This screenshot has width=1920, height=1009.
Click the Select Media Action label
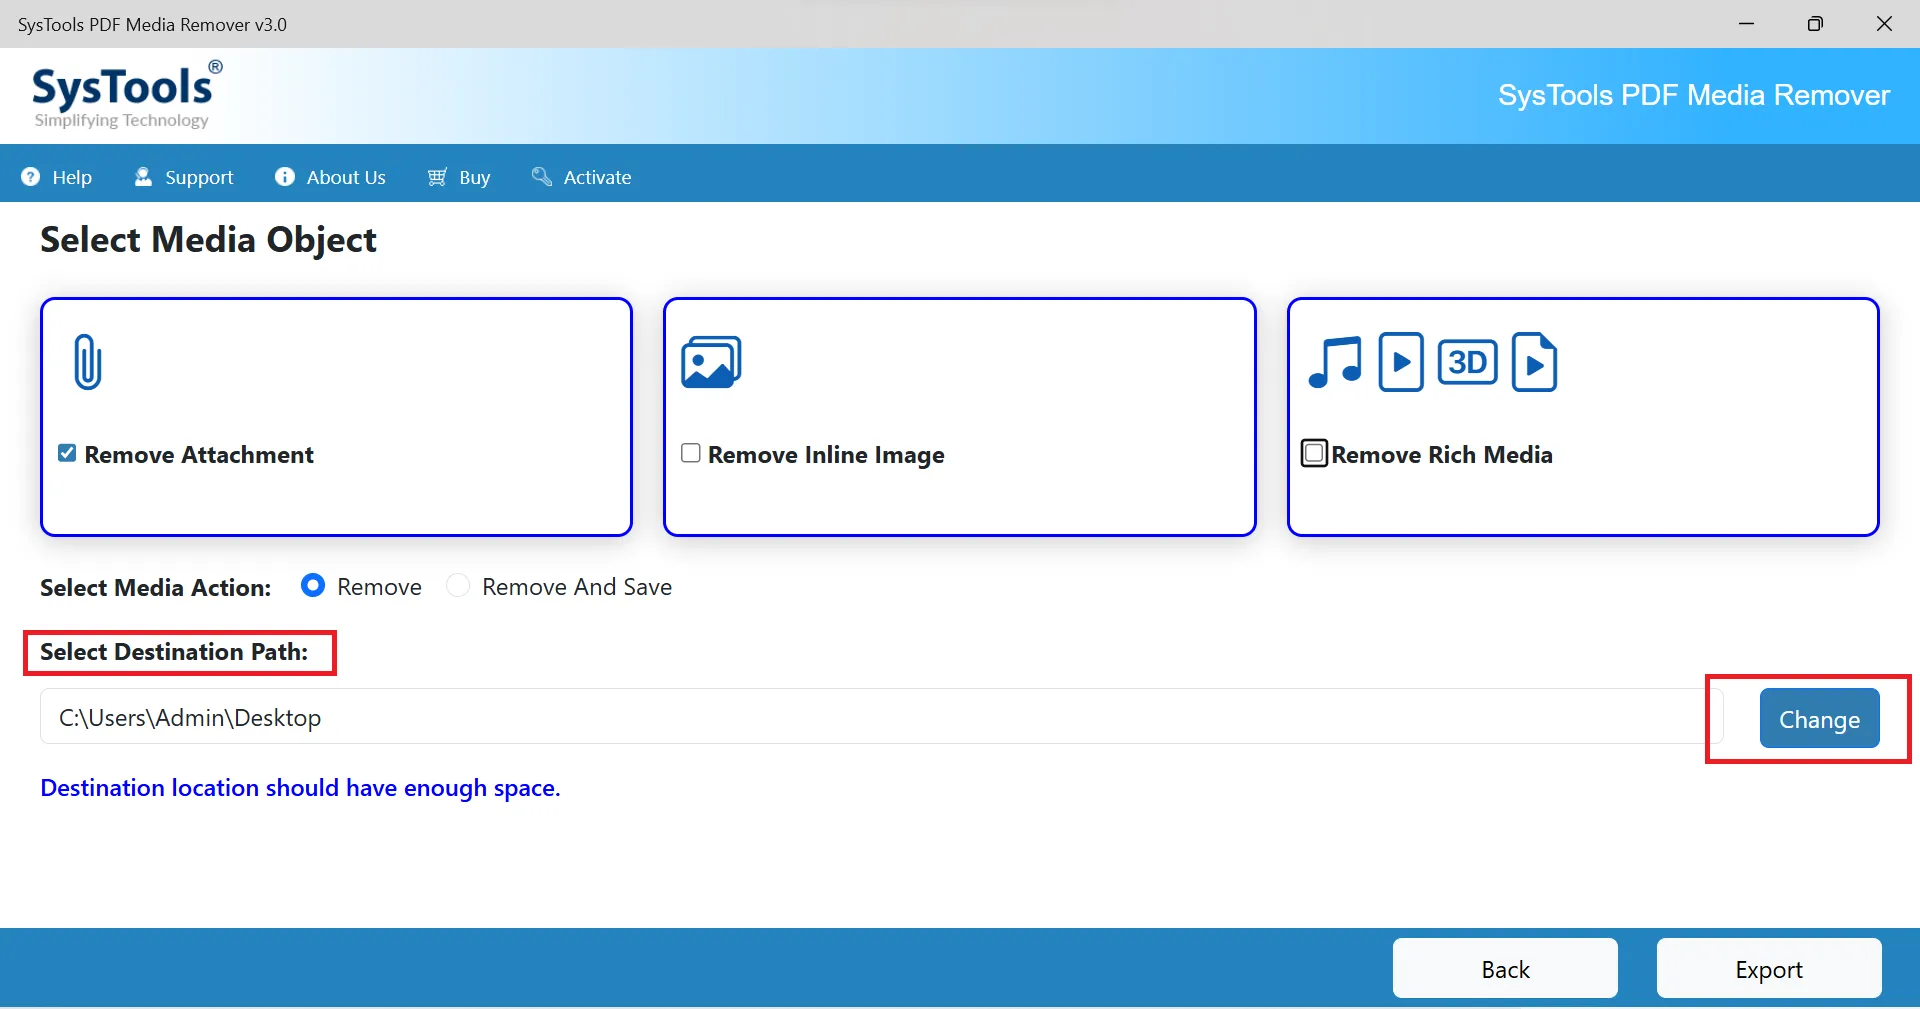tap(155, 587)
